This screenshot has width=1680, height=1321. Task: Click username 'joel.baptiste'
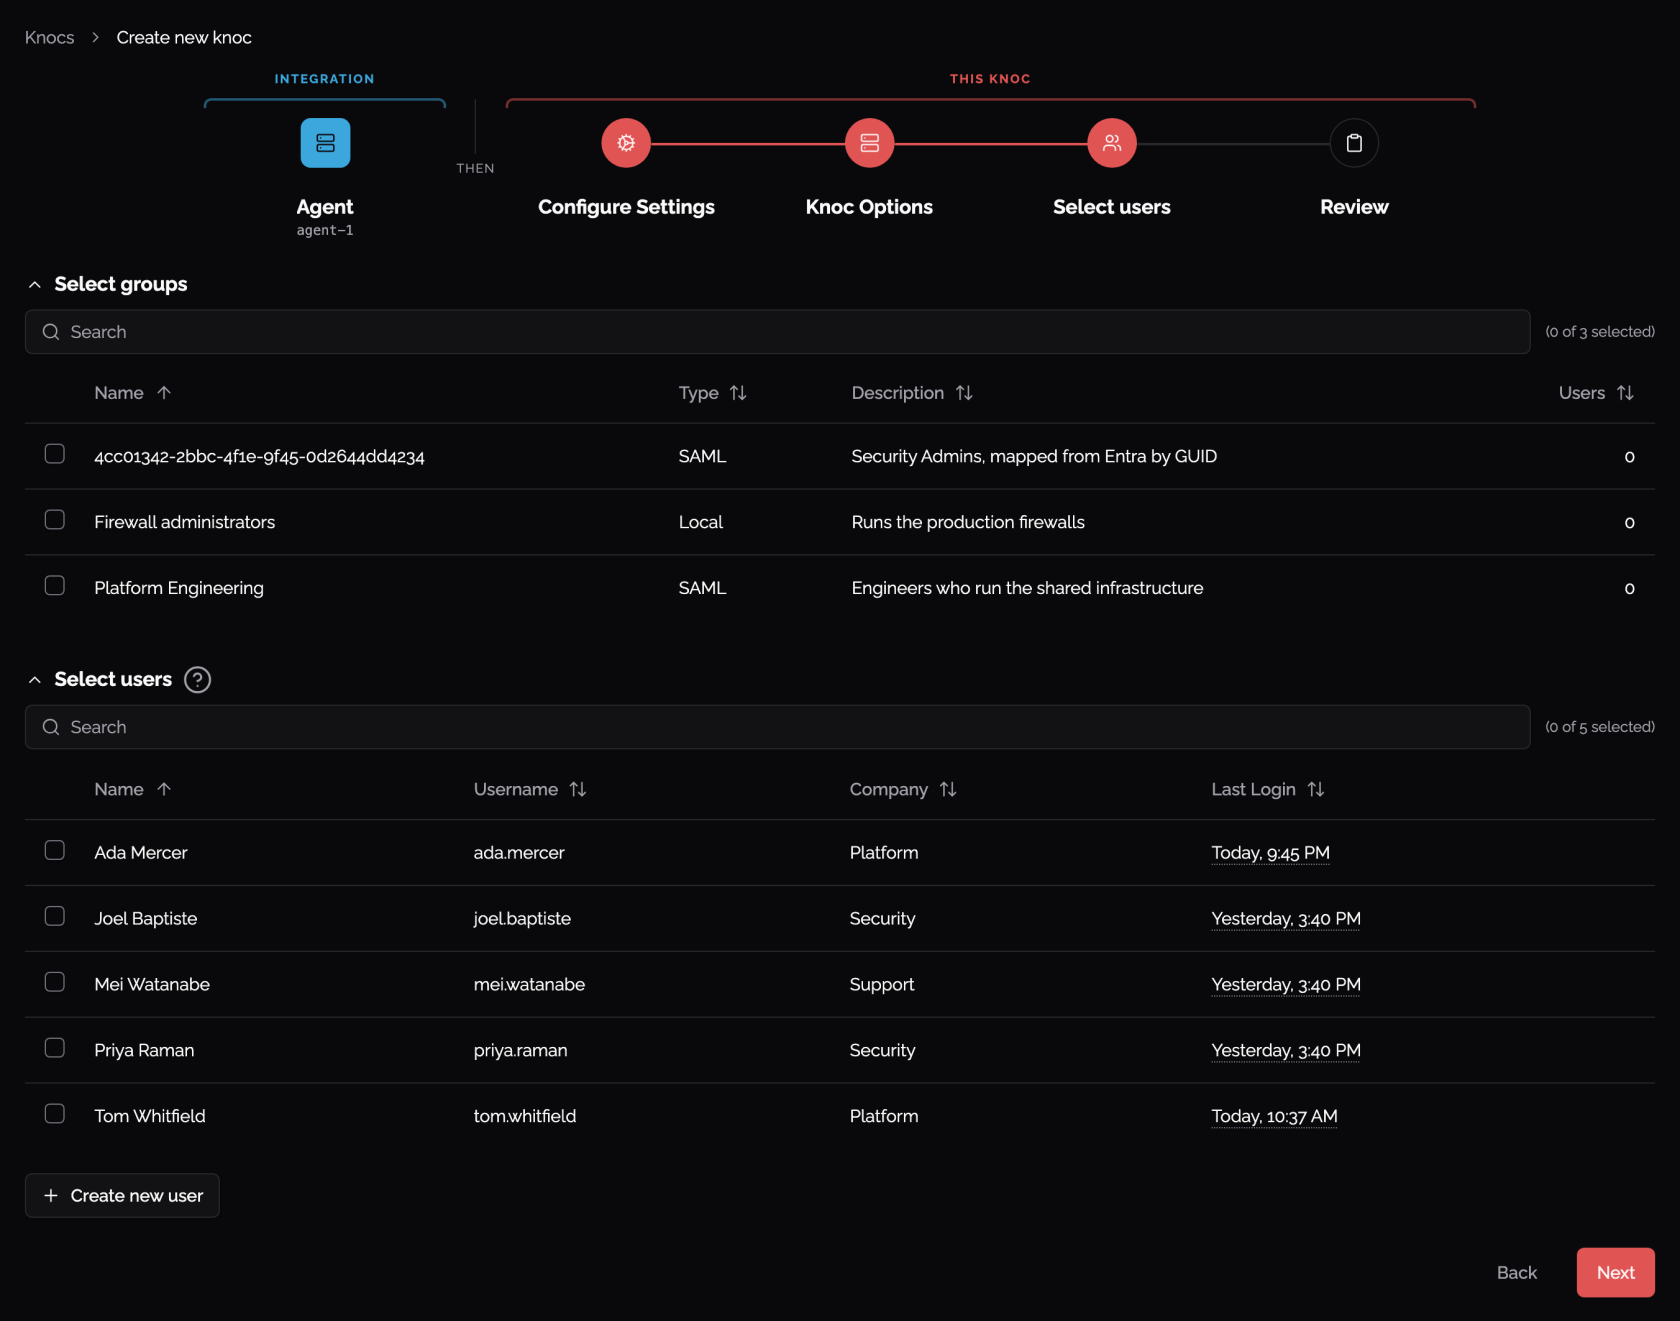pos(522,919)
